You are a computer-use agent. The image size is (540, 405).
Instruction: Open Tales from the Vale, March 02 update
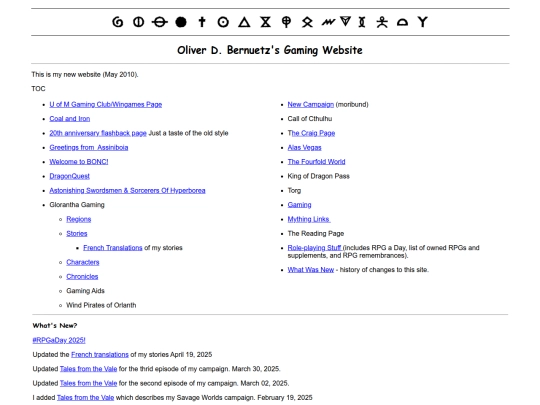tap(89, 383)
